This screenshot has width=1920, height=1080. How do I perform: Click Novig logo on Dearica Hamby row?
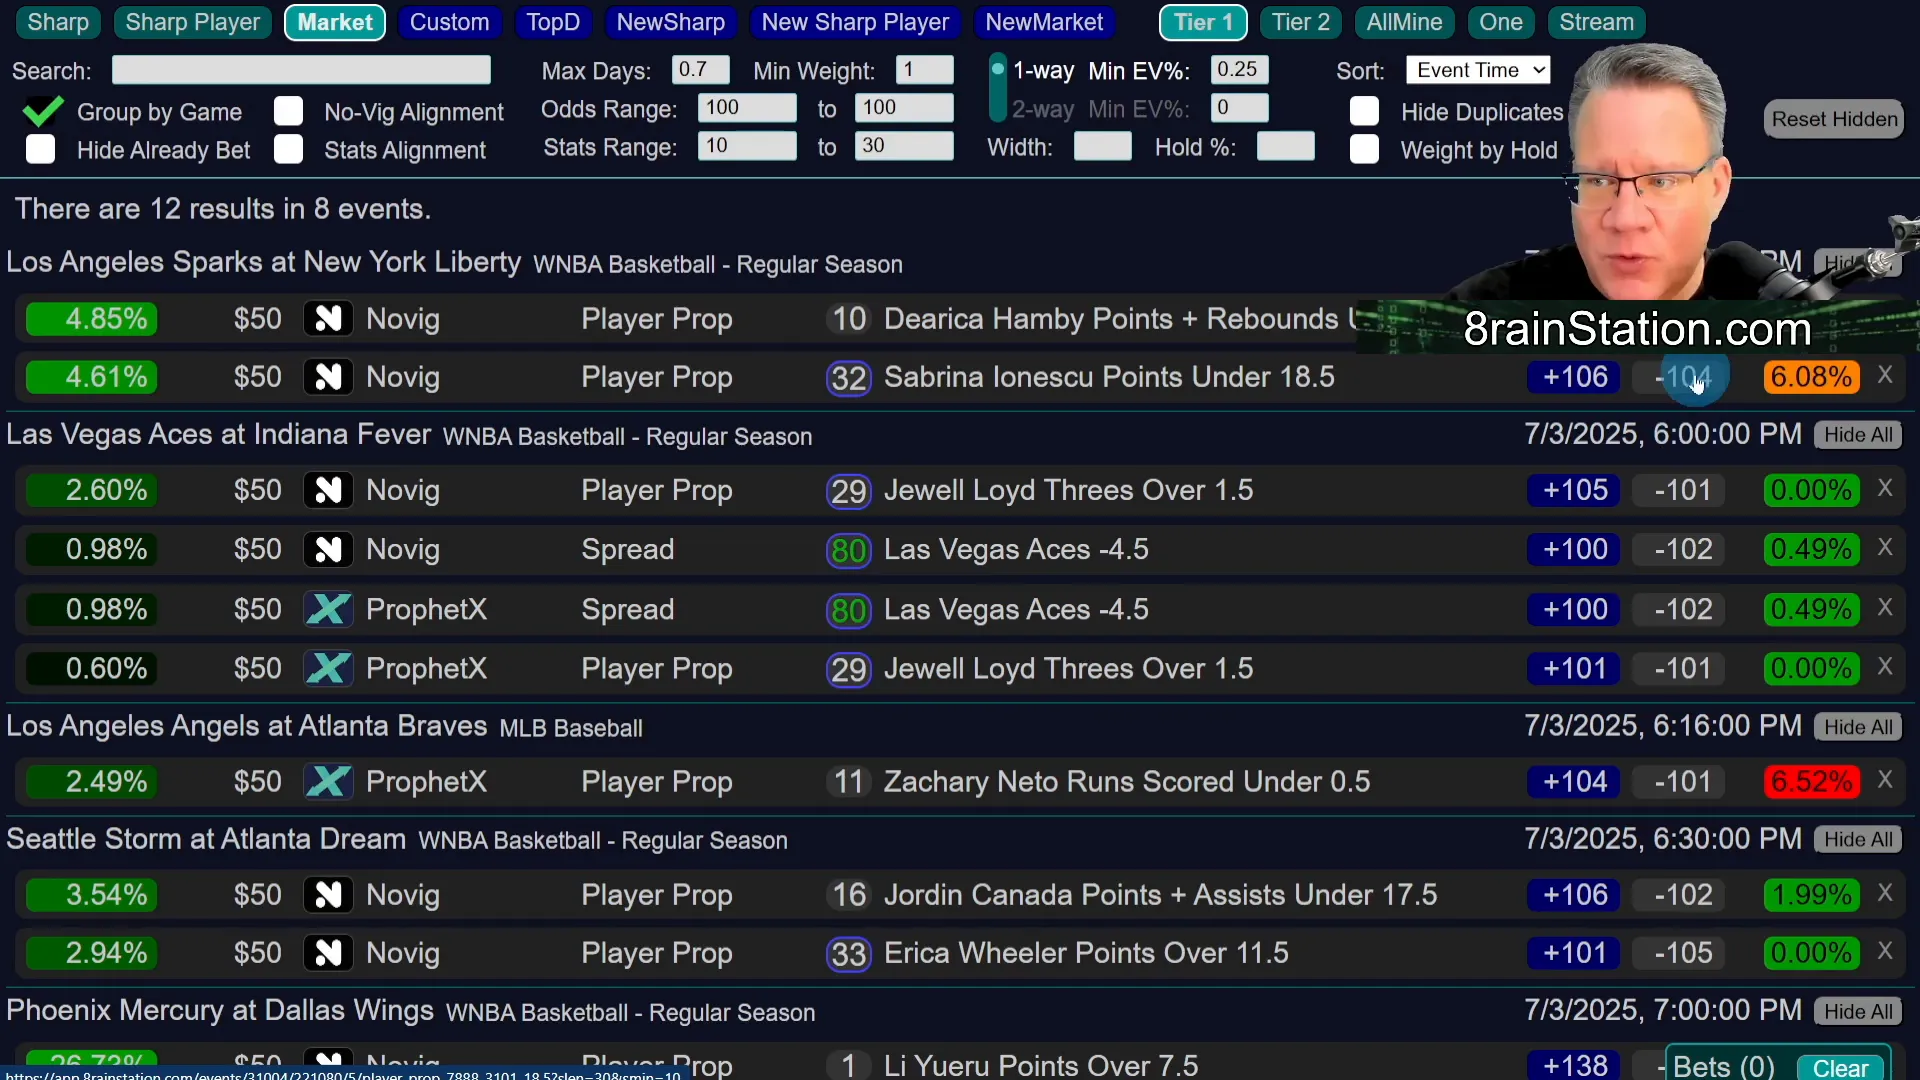click(328, 319)
